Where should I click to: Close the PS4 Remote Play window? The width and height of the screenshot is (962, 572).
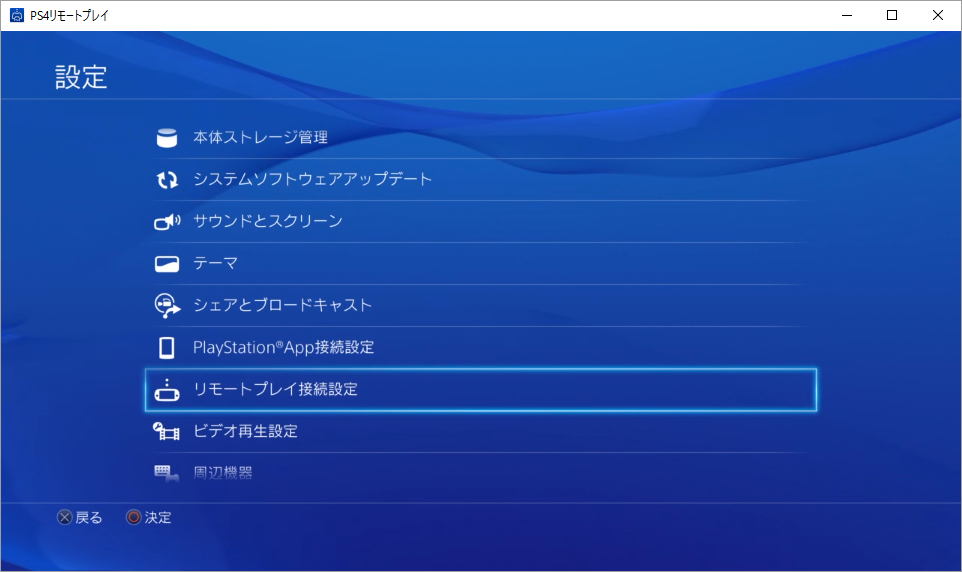[x=937, y=15]
